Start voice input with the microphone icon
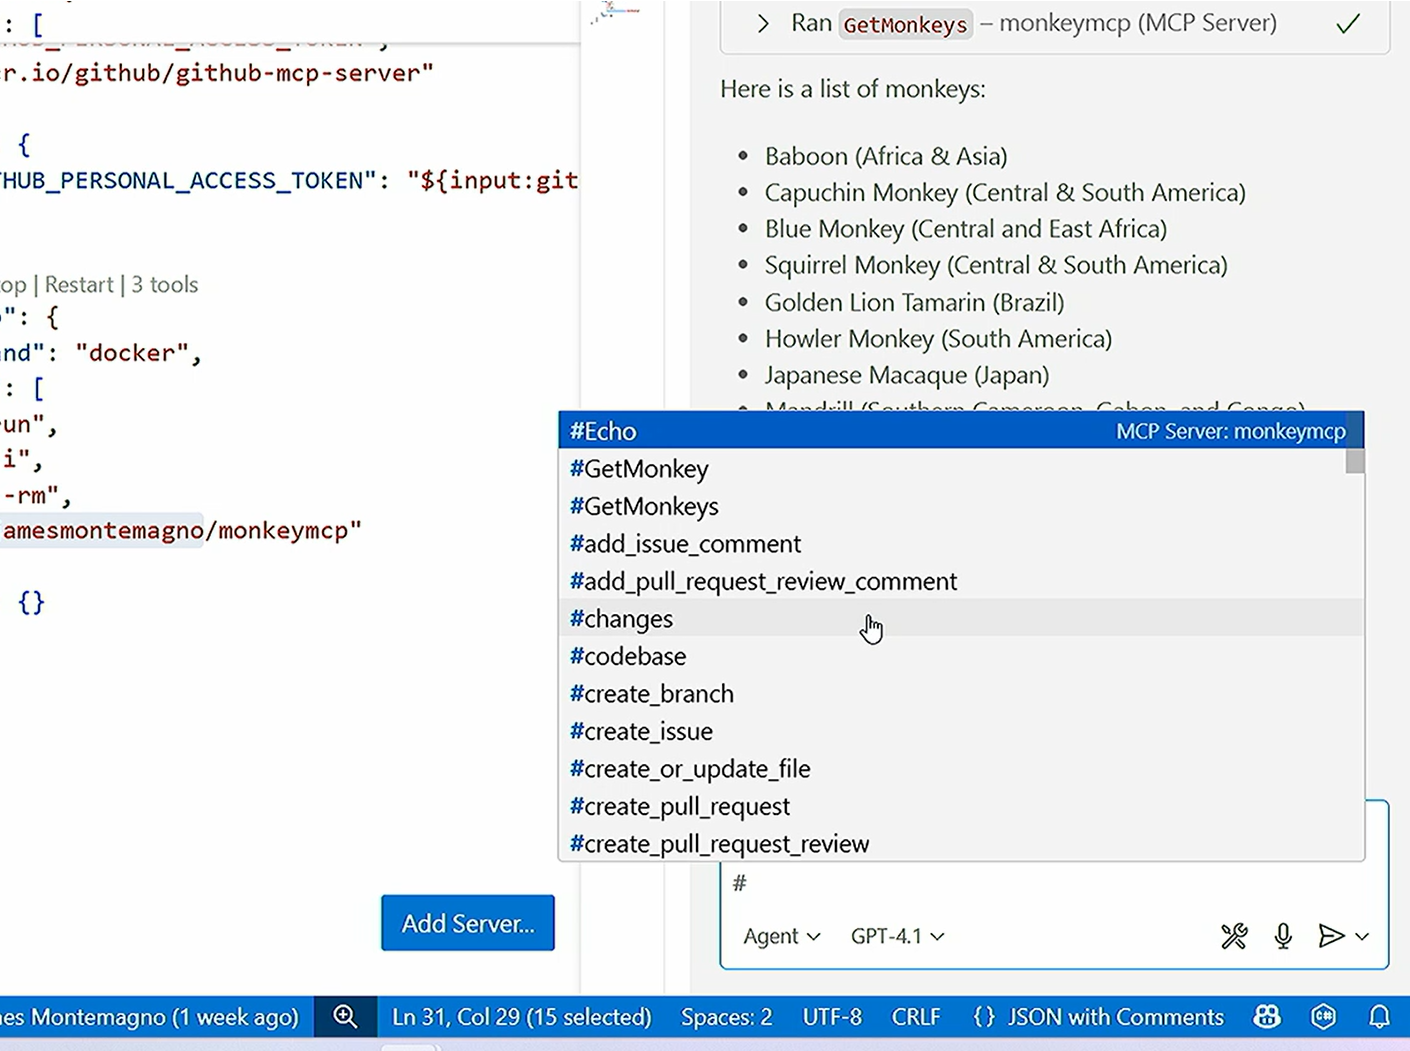The image size is (1410, 1051). (x=1283, y=936)
